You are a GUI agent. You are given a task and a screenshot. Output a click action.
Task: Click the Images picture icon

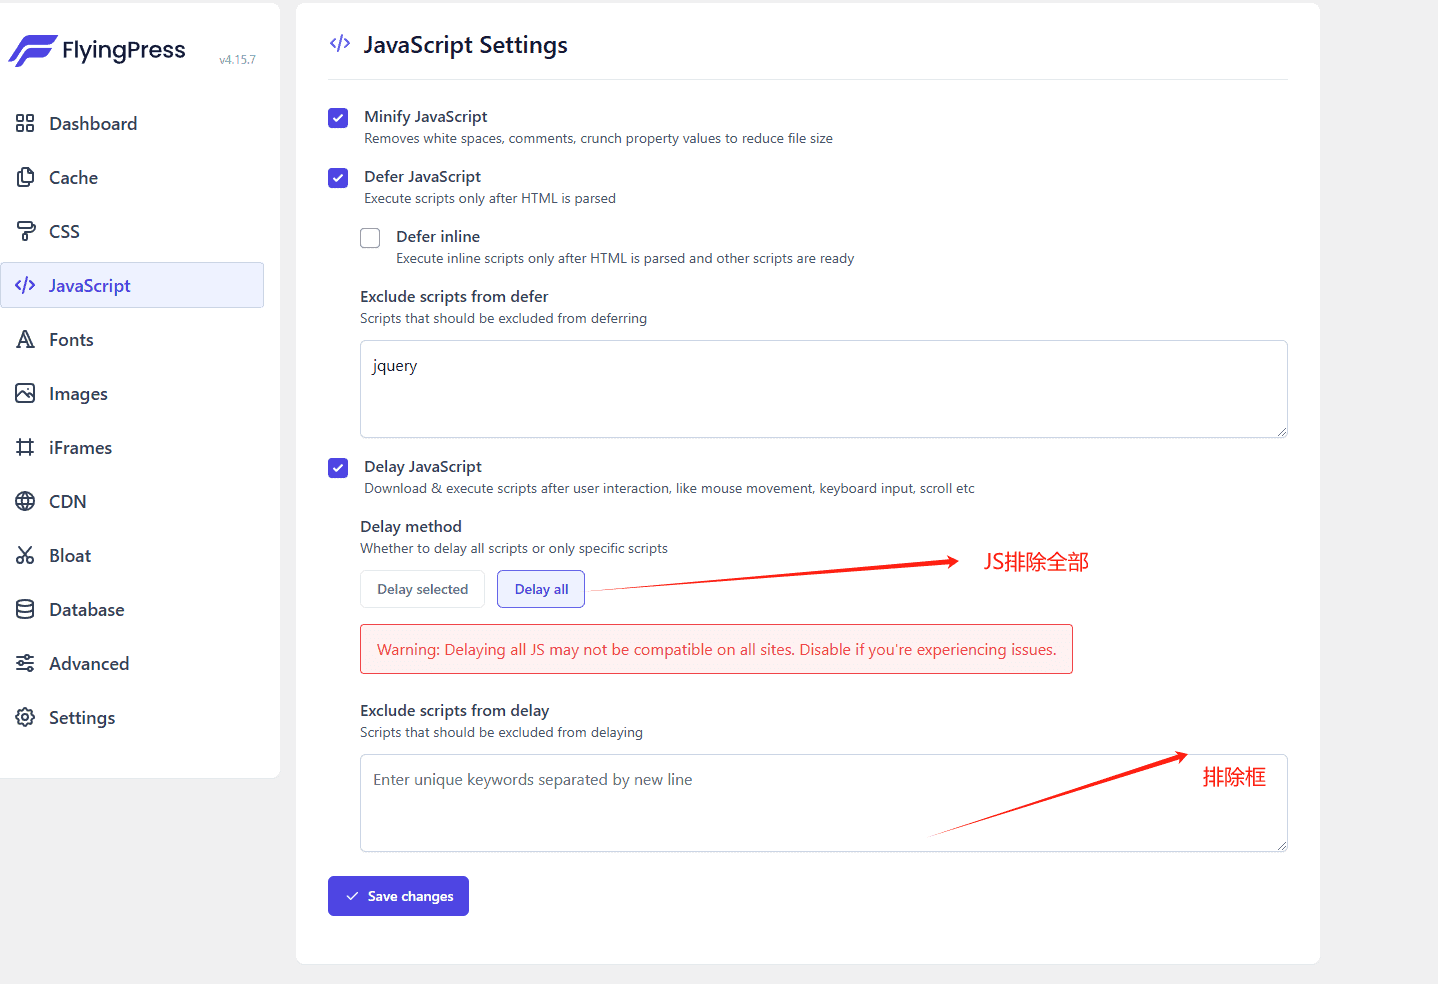coord(25,394)
